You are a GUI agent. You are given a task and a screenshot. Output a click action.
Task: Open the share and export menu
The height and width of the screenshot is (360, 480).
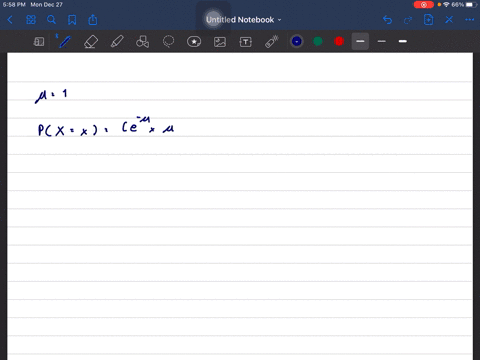coord(93,20)
